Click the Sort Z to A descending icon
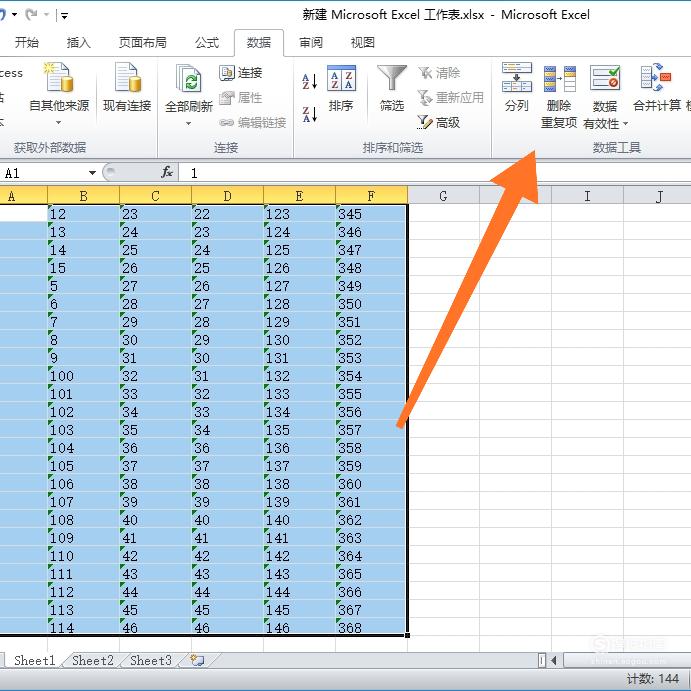Screen dimensions: 691x691 [x=309, y=114]
